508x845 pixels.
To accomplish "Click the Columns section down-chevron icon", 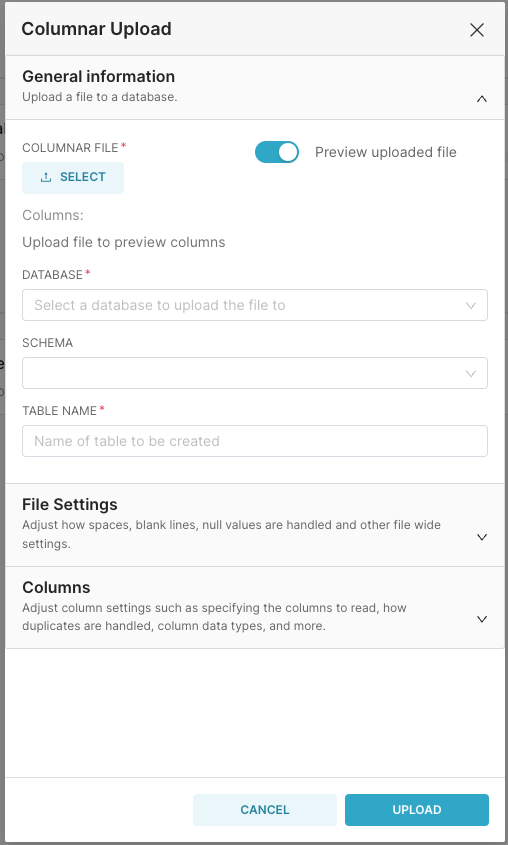I will point(482,619).
